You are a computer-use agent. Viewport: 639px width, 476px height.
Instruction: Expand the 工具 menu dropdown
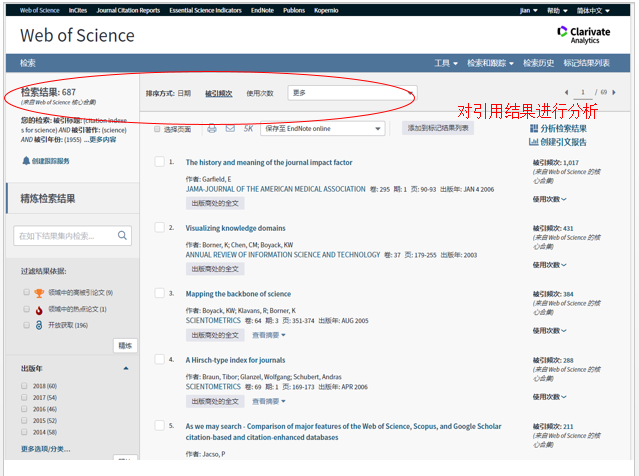click(x=446, y=63)
